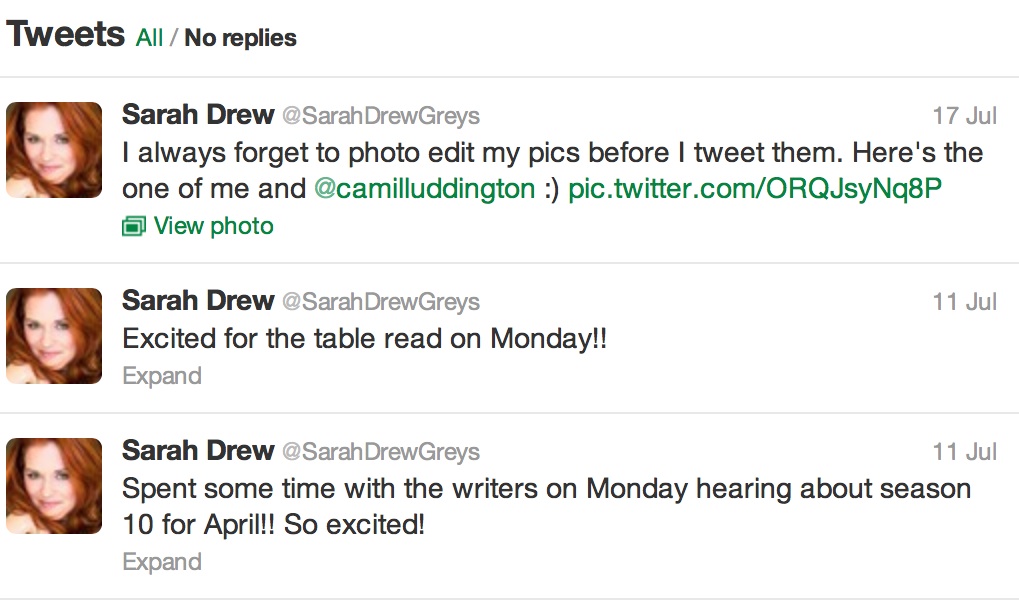Select the No replies tab
Image resolution: width=1019 pixels, height=607 pixels.
[x=240, y=38]
